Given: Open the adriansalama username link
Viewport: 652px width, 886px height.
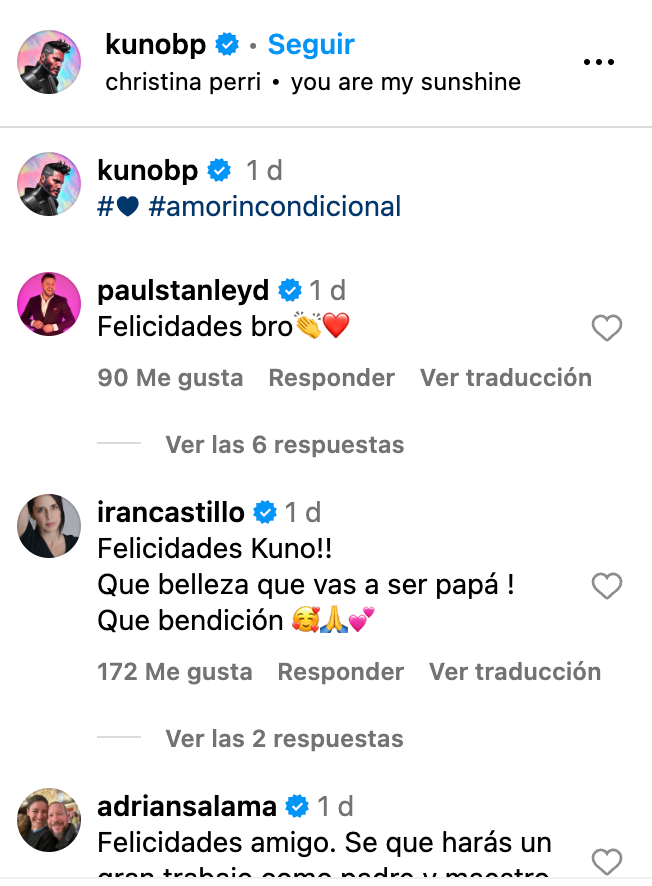Looking at the screenshot, I should [x=188, y=806].
